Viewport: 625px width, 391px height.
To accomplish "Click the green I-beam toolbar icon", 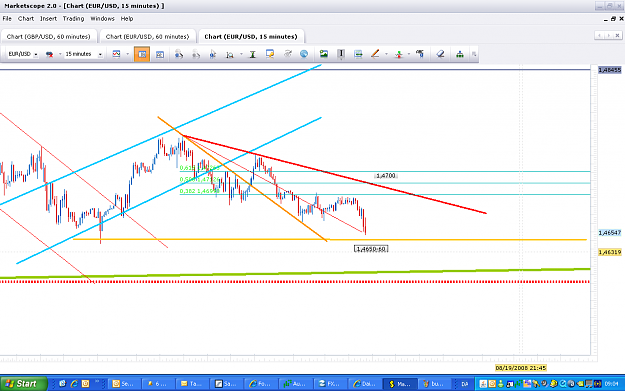I will point(252,54).
